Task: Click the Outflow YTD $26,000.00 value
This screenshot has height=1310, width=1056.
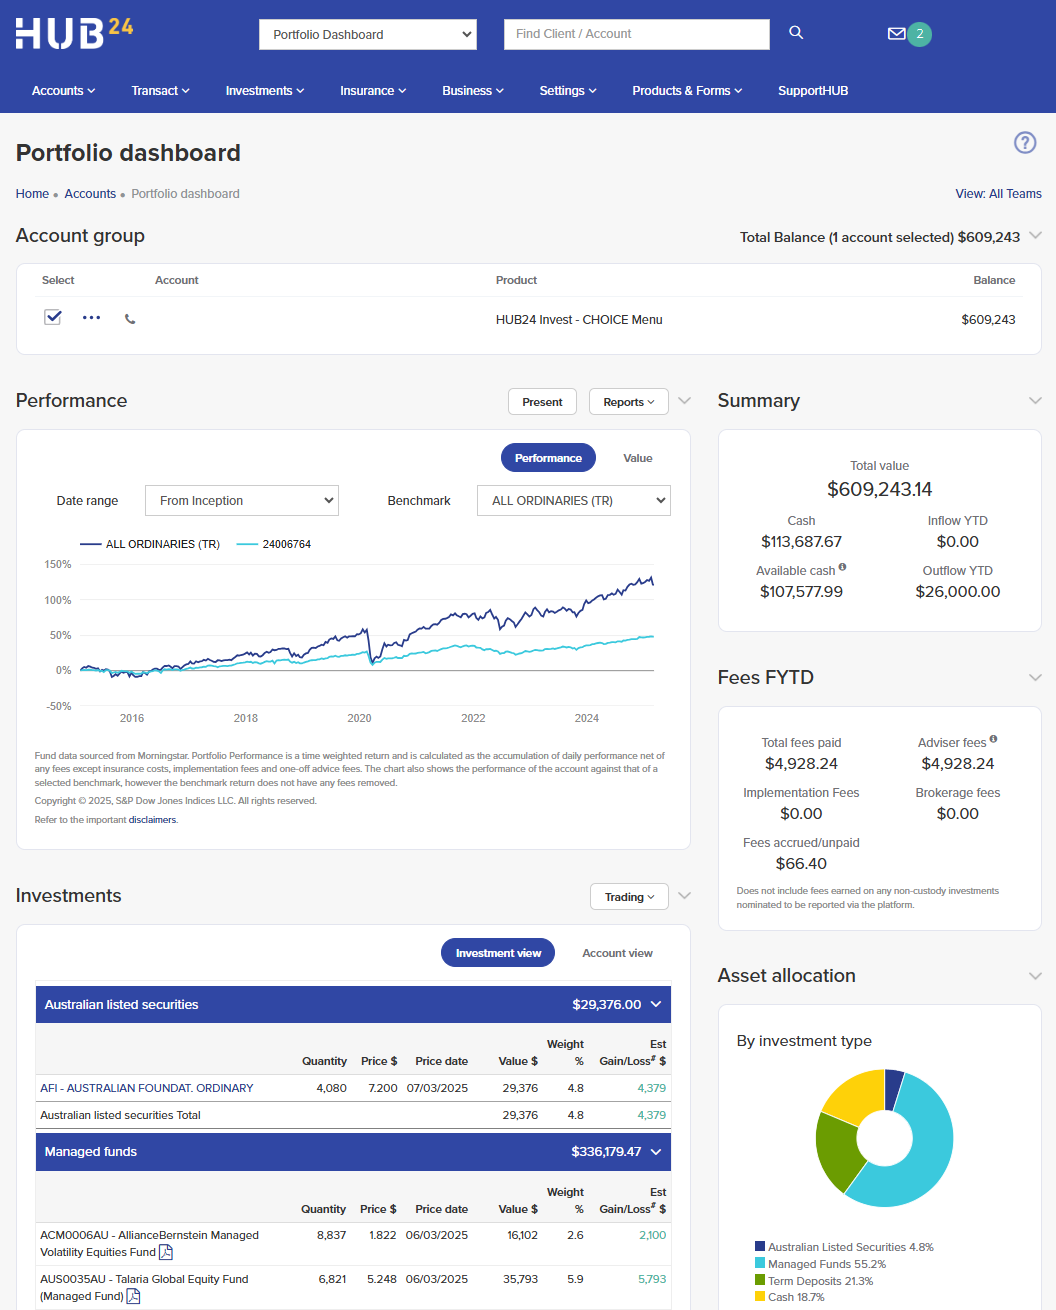Action: click(958, 591)
